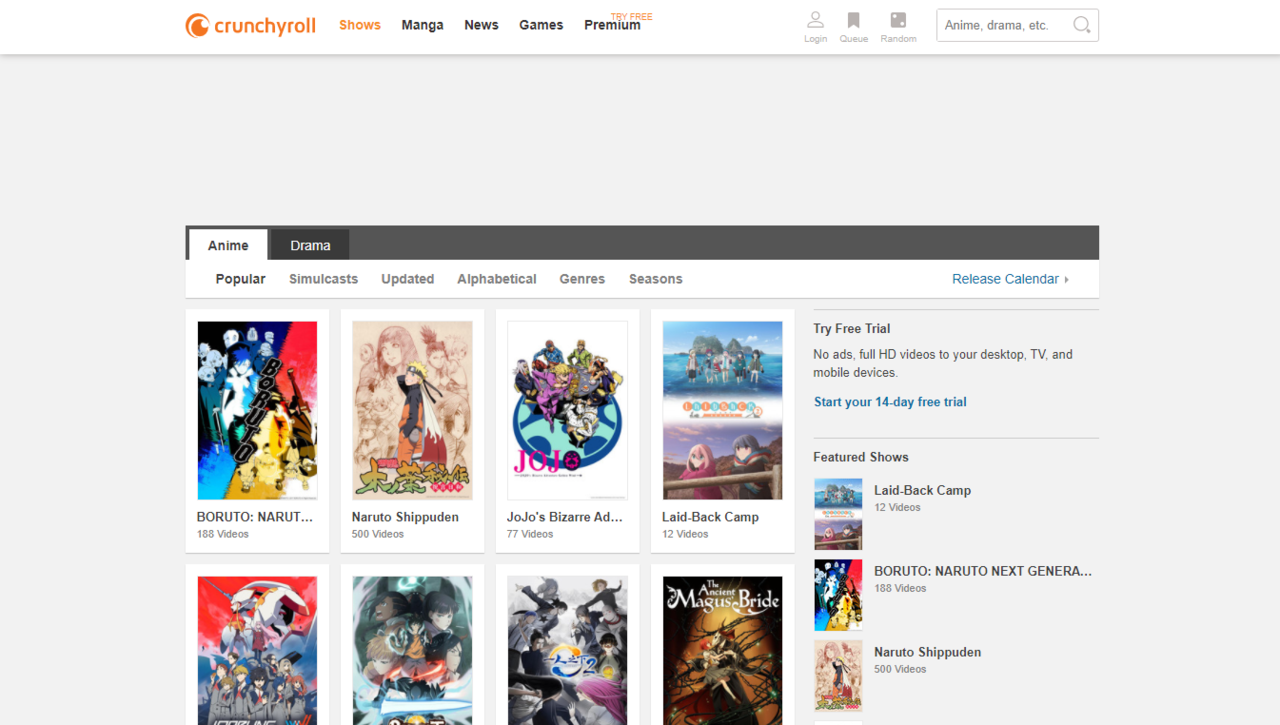Click the 77 Videos text under JoJo
Image resolution: width=1280 pixels, height=725 pixels.
(x=530, y=534)
